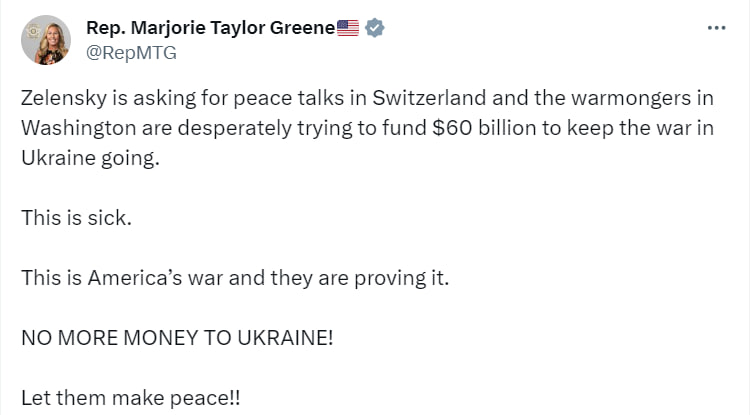Click the blue verified badge icon
Image resolution: width=752 pixels, height=415 pixels.
[x=374, y=28]
